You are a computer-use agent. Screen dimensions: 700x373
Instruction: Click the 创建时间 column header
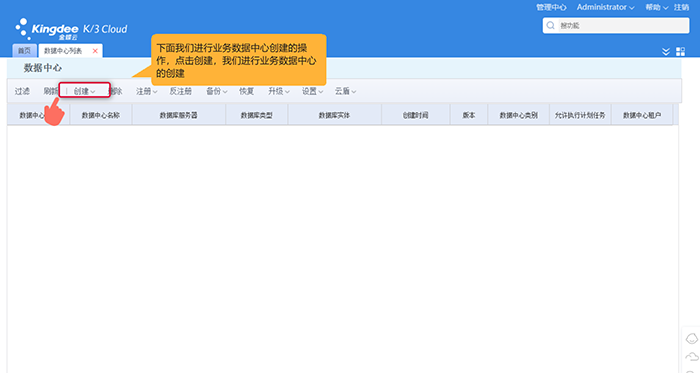click(416, 115)
